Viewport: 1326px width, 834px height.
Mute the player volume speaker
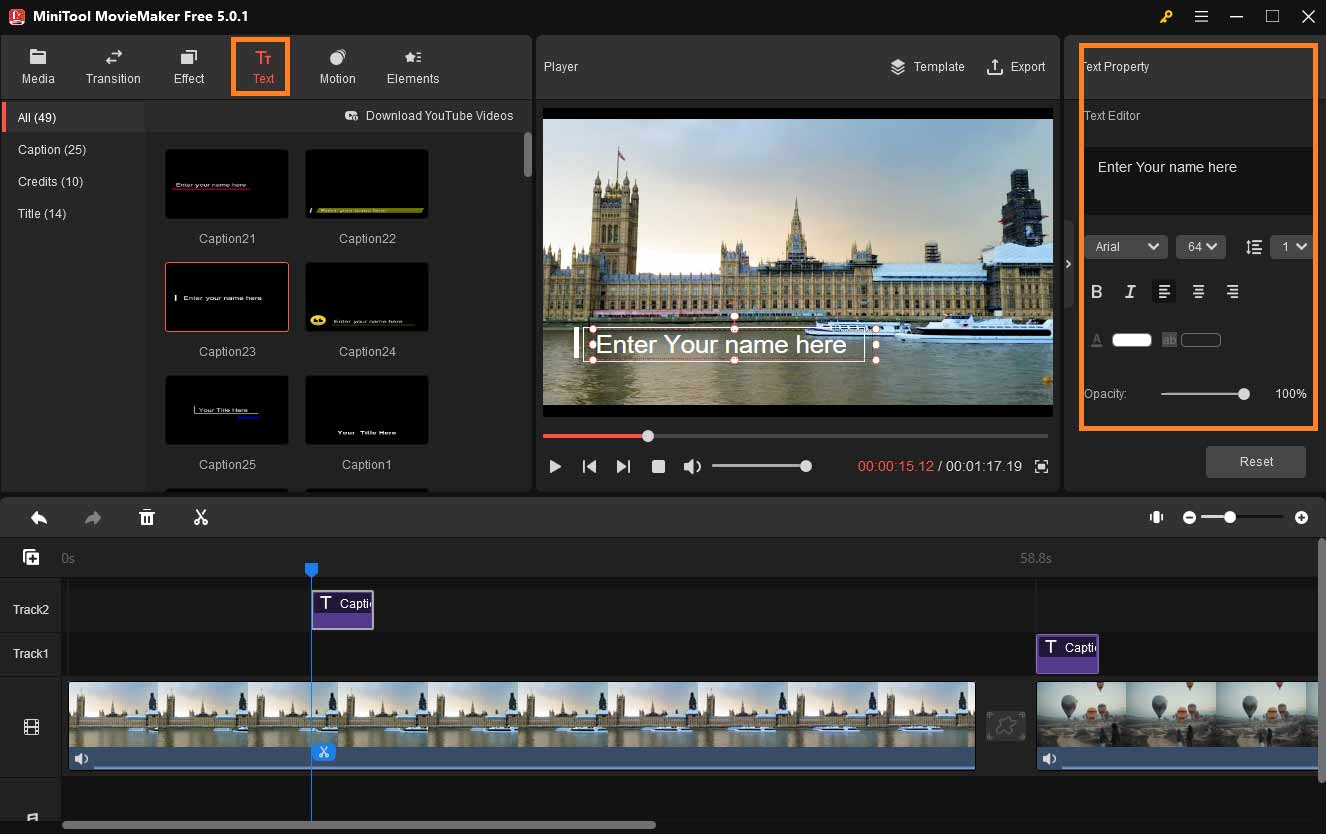click(691, 466)
